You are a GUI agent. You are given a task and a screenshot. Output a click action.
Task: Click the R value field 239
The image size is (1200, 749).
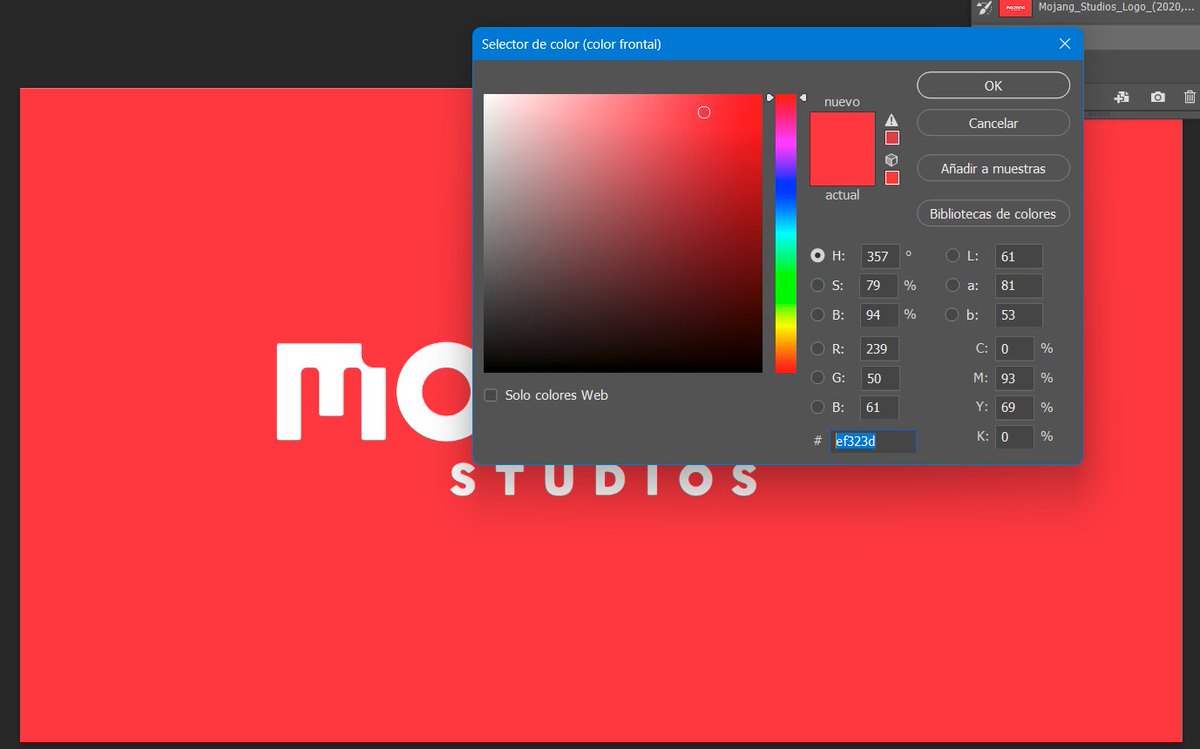(880, 349)
